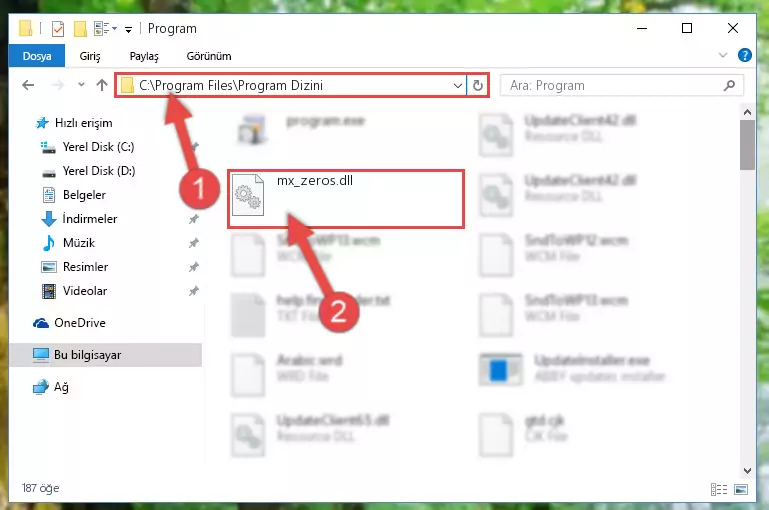Click the folder icon in title bar

pos(26,28)
